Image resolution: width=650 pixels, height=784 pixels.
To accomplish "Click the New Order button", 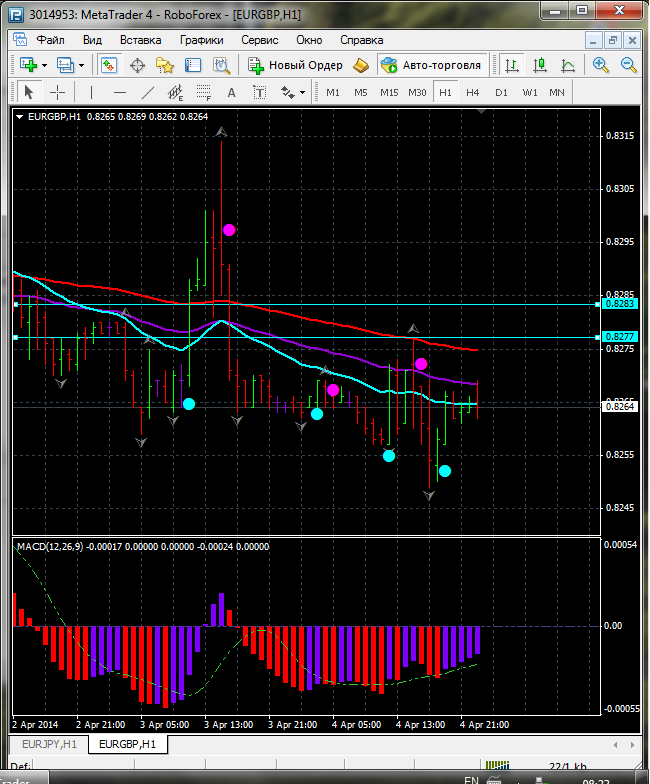I will tap(296, 65).
